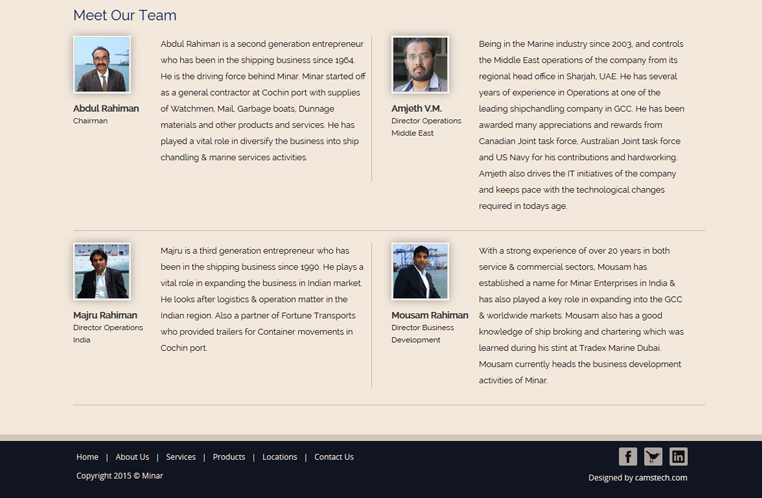Open Contact Us footer link
Viewport: 762px width, 498px height.
click(x=334, y=457)
